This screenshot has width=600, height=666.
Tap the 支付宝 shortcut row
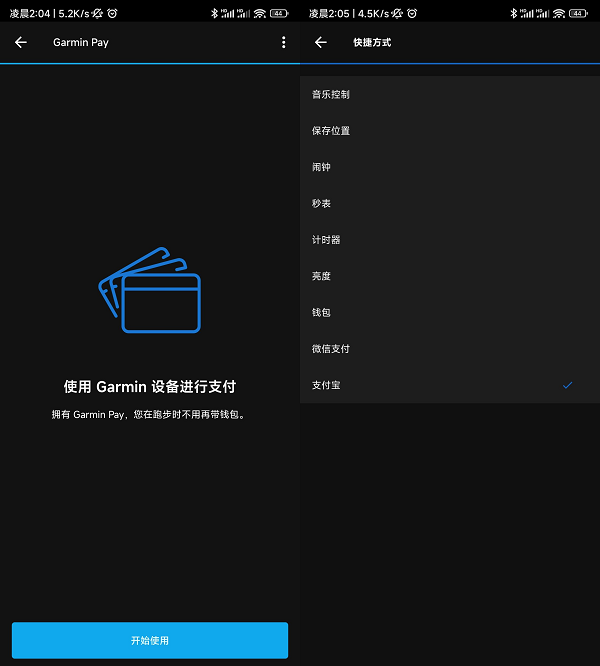[450, 385]
